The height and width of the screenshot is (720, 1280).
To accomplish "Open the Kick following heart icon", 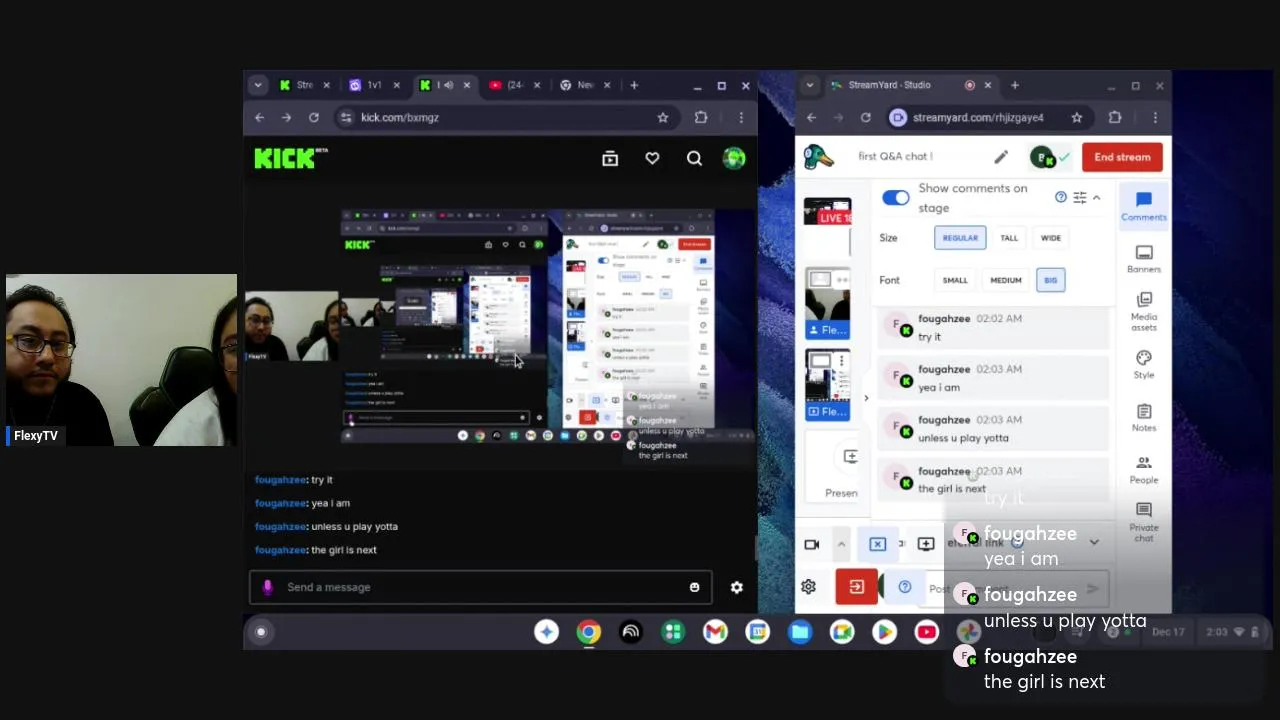I will (652, 158).
